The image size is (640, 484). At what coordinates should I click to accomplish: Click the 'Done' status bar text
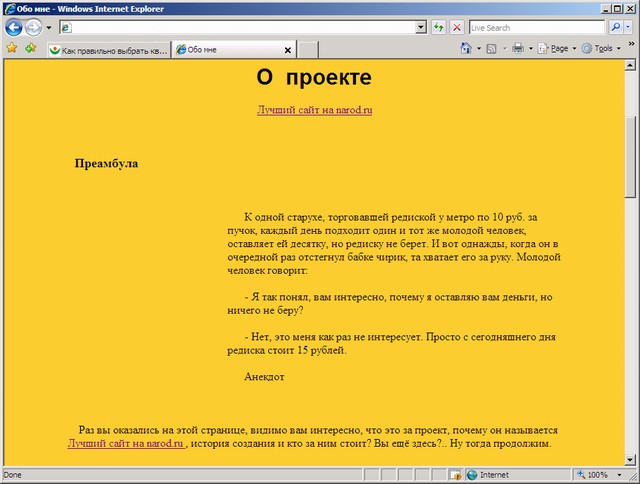[12, 475]
